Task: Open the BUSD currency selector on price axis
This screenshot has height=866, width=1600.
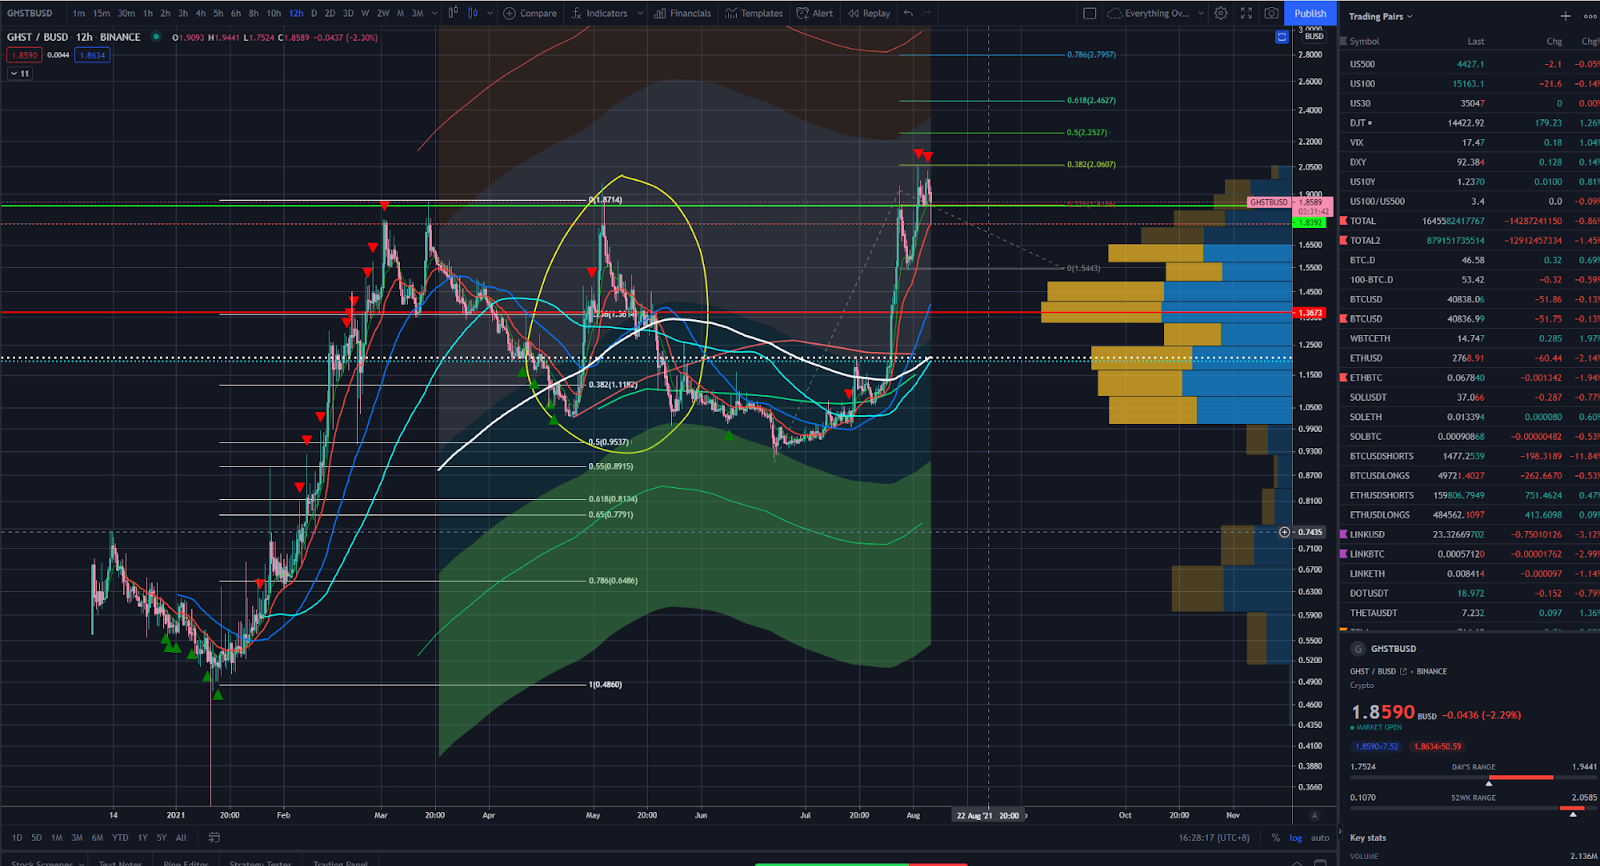Action: click(x=1314, y=36)
